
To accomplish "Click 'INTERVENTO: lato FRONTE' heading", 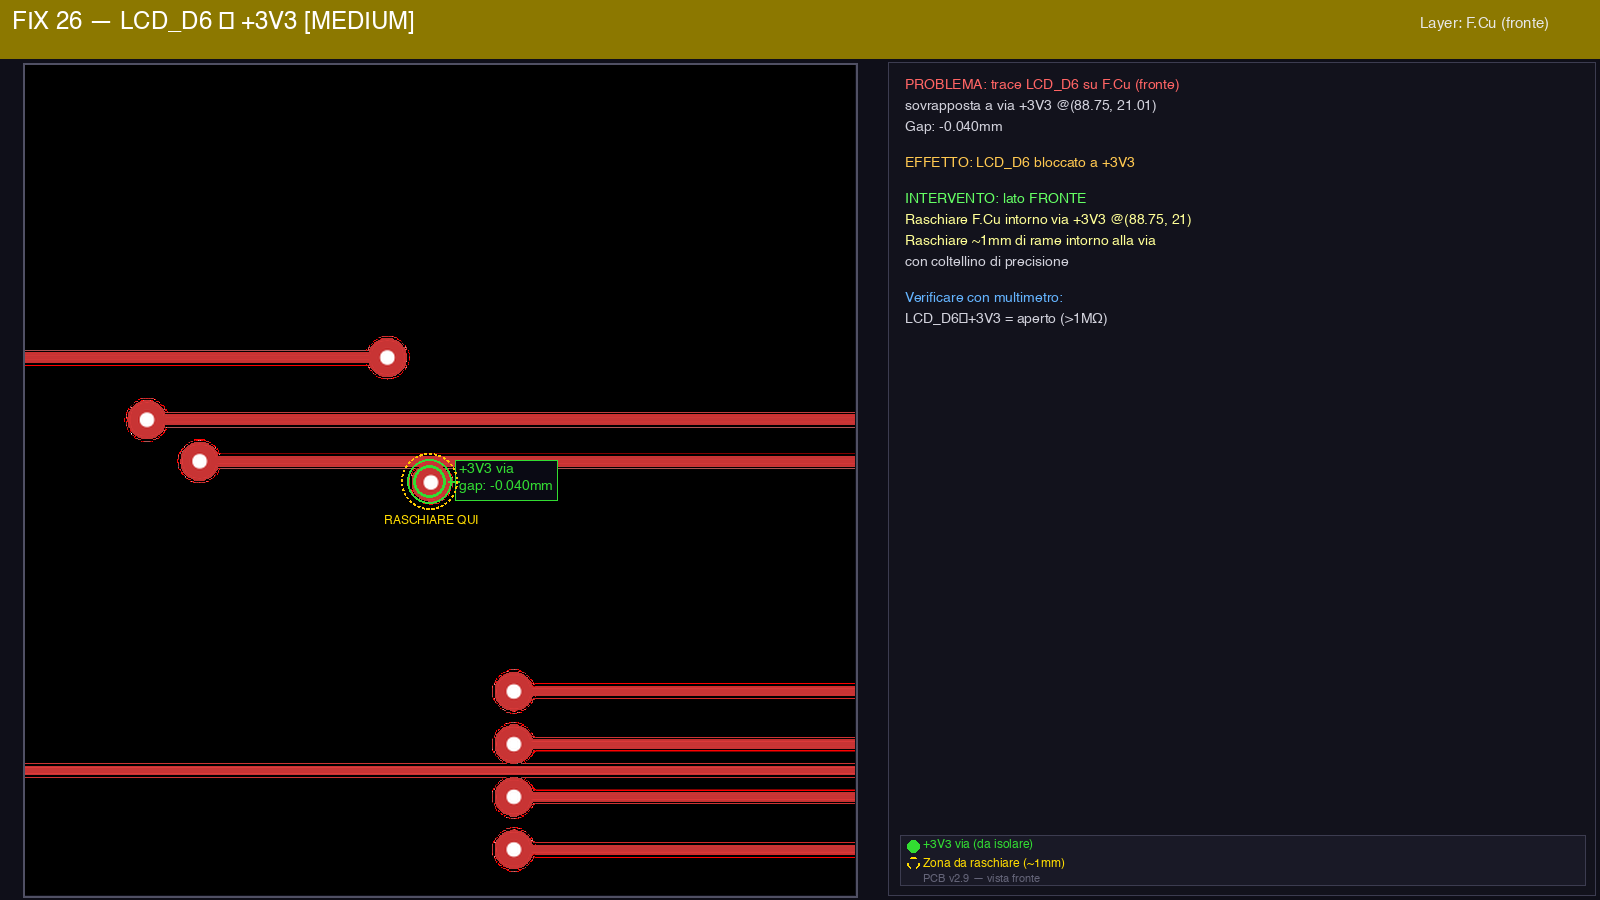I will (x=995, y=198).
